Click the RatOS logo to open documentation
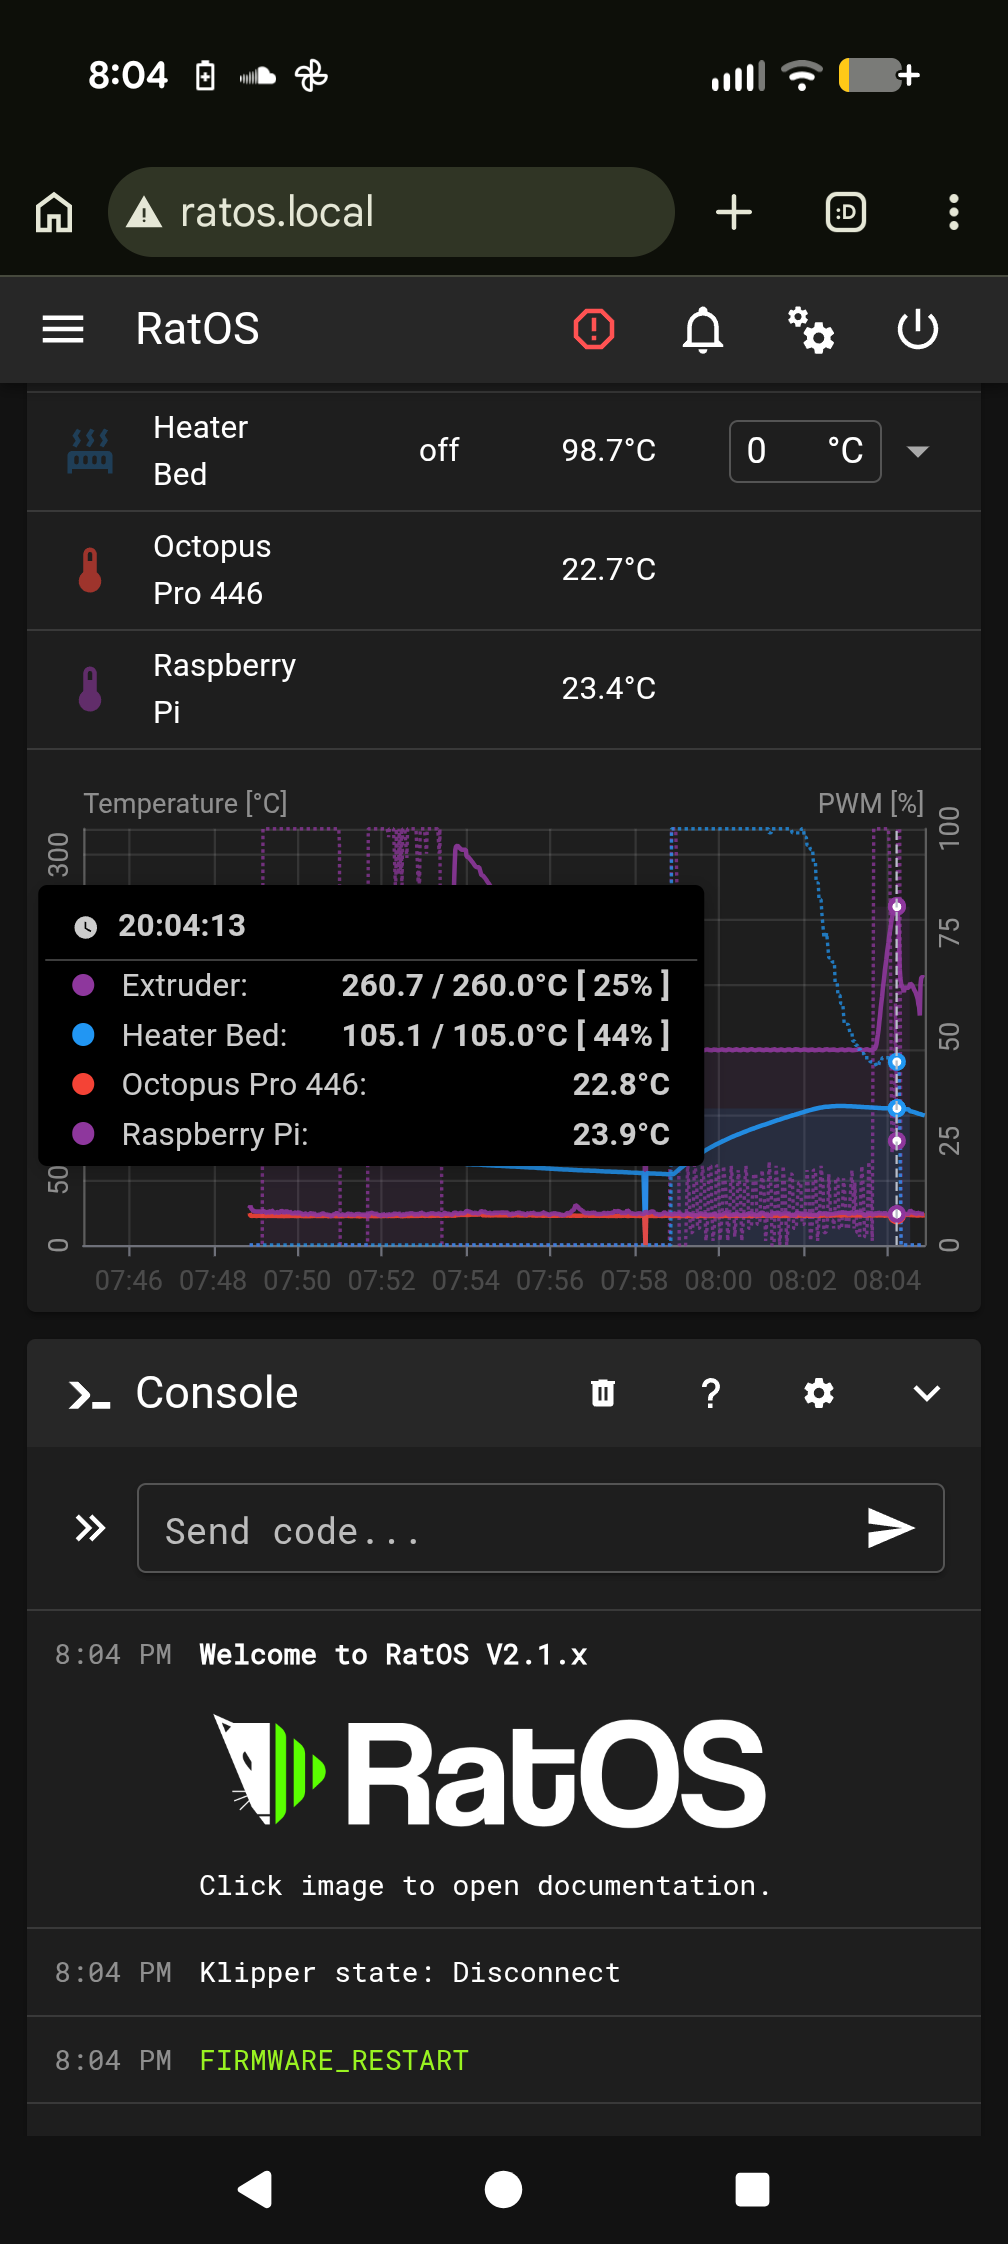 489,1770
